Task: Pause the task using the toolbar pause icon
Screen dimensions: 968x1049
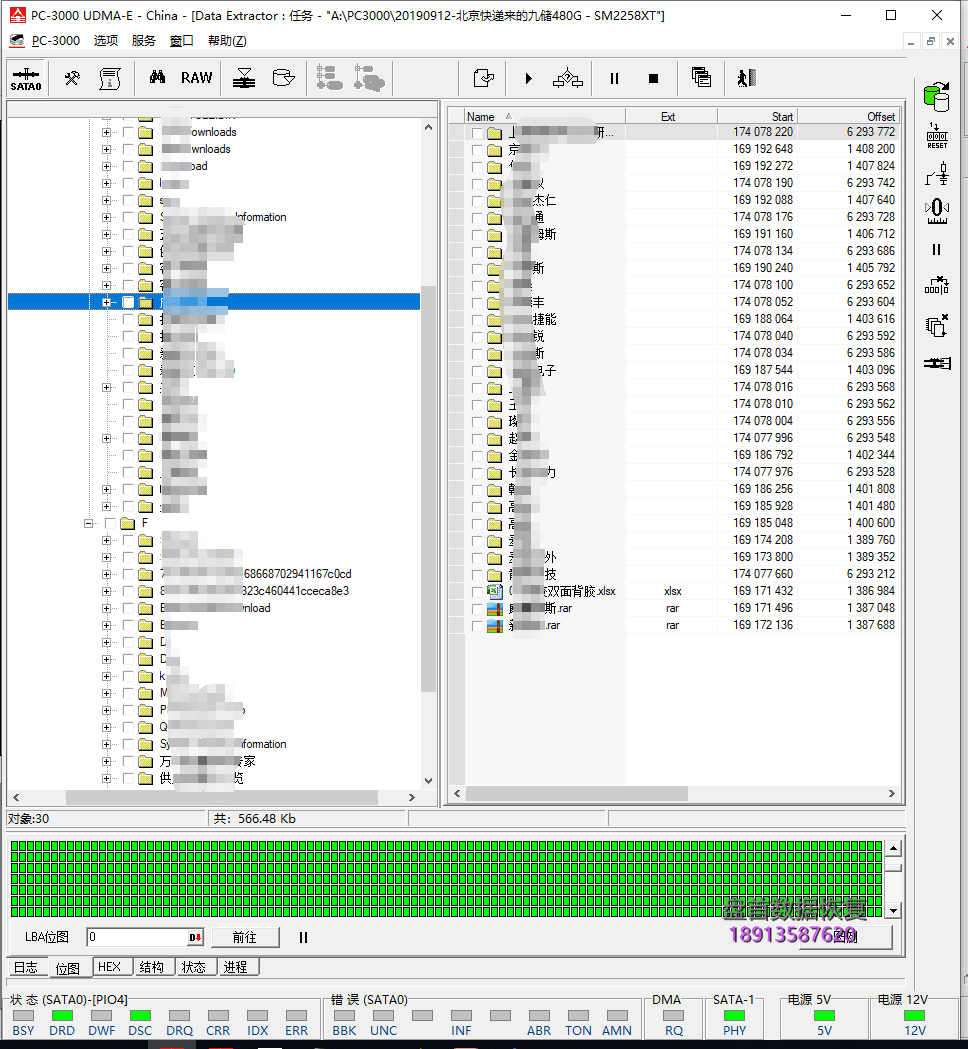Action: [x=614, y=78]
